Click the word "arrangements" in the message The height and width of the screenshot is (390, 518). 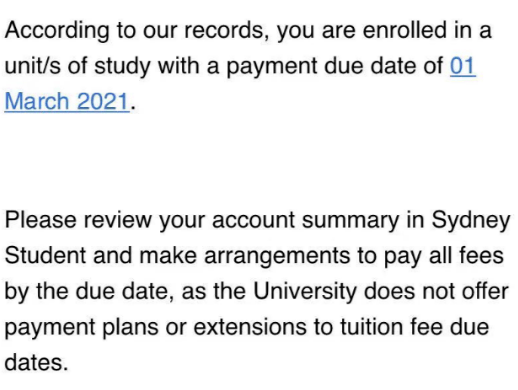pyautogui.click(x=277, y=257)
